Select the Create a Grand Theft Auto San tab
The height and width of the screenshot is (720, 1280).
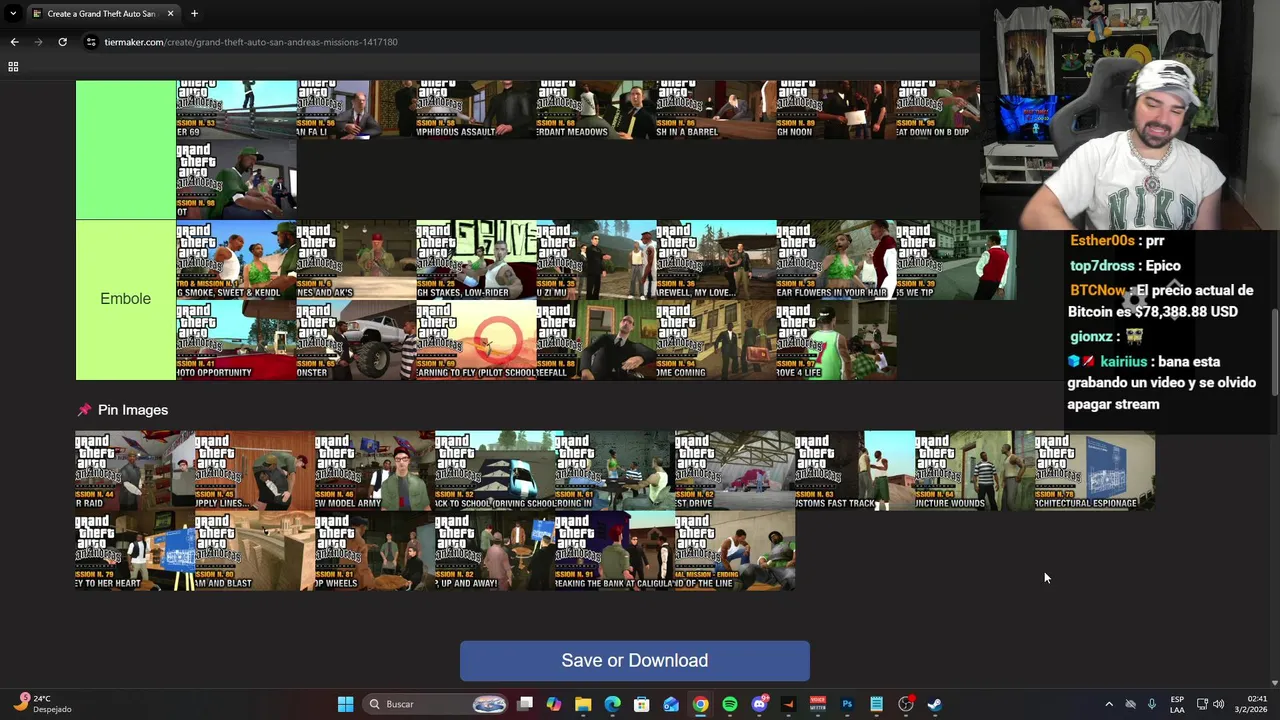(x=102, y=14)
